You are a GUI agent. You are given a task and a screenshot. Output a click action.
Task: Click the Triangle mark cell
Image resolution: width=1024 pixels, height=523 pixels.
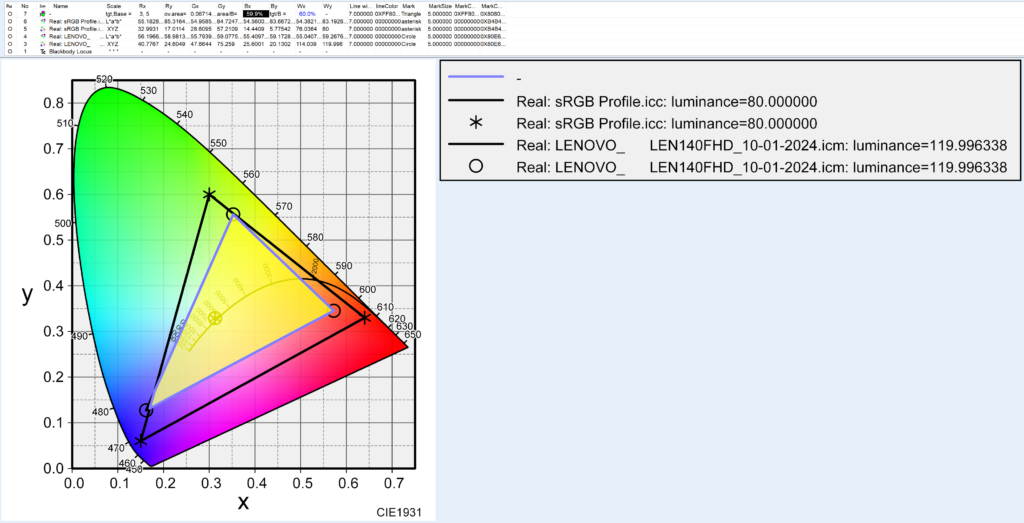coord(411,14)
